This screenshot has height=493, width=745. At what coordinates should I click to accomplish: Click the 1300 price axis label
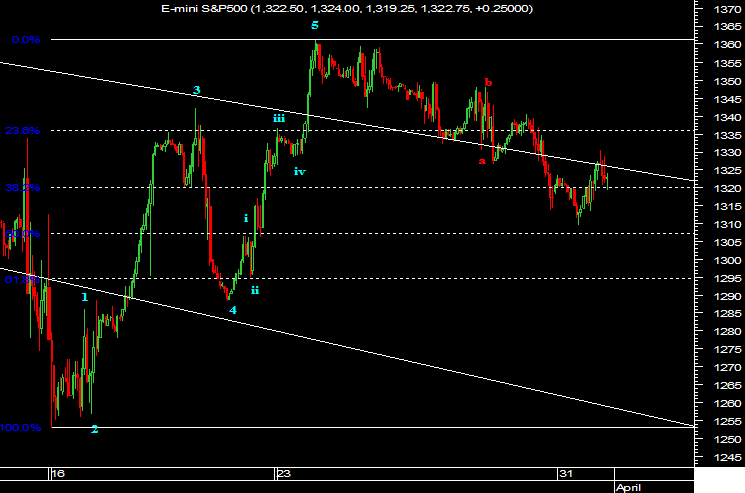(727, 260)
